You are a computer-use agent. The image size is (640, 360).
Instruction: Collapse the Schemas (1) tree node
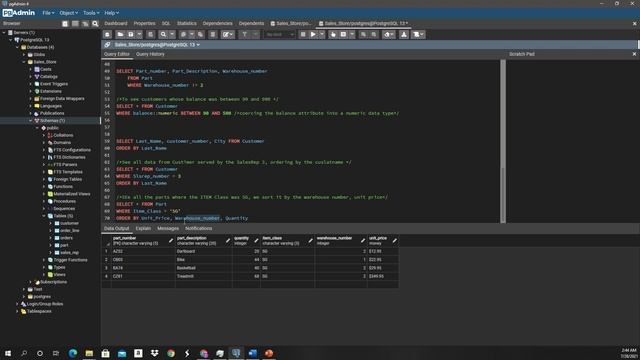(31, 121)
